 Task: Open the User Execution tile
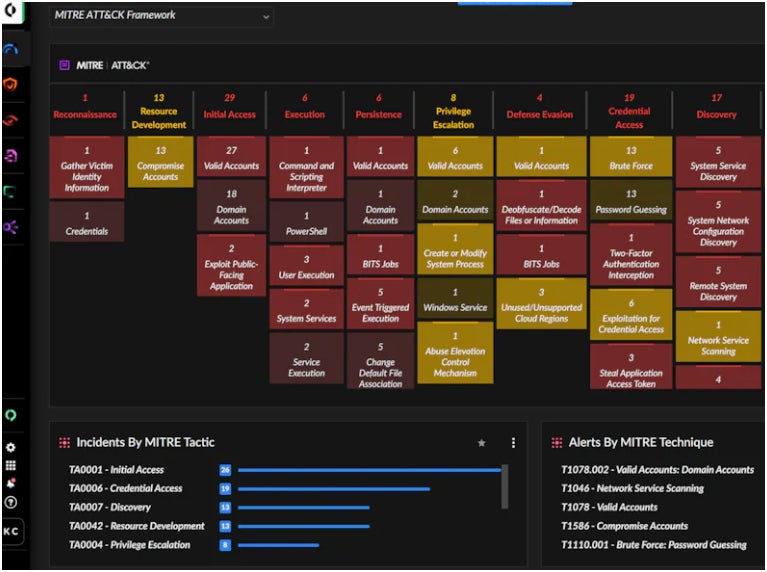306,266
